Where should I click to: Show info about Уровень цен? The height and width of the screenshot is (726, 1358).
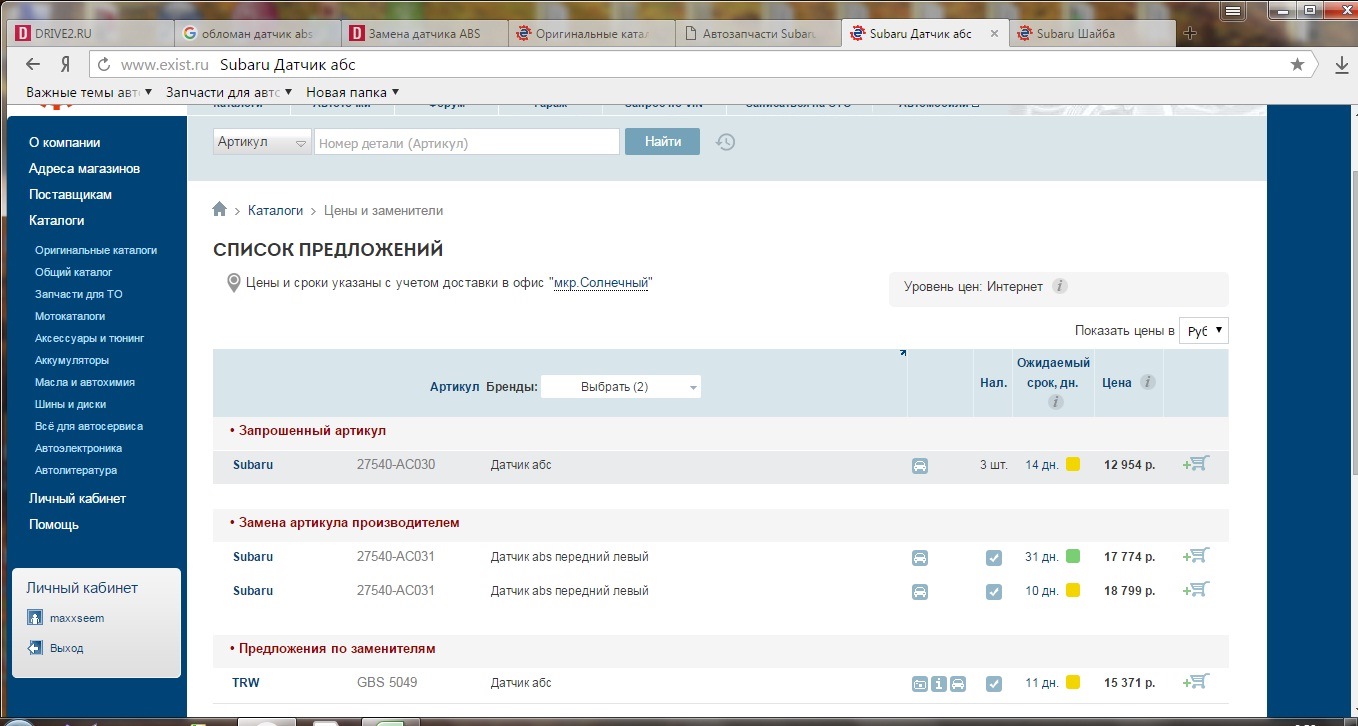tap(1060, 286)
